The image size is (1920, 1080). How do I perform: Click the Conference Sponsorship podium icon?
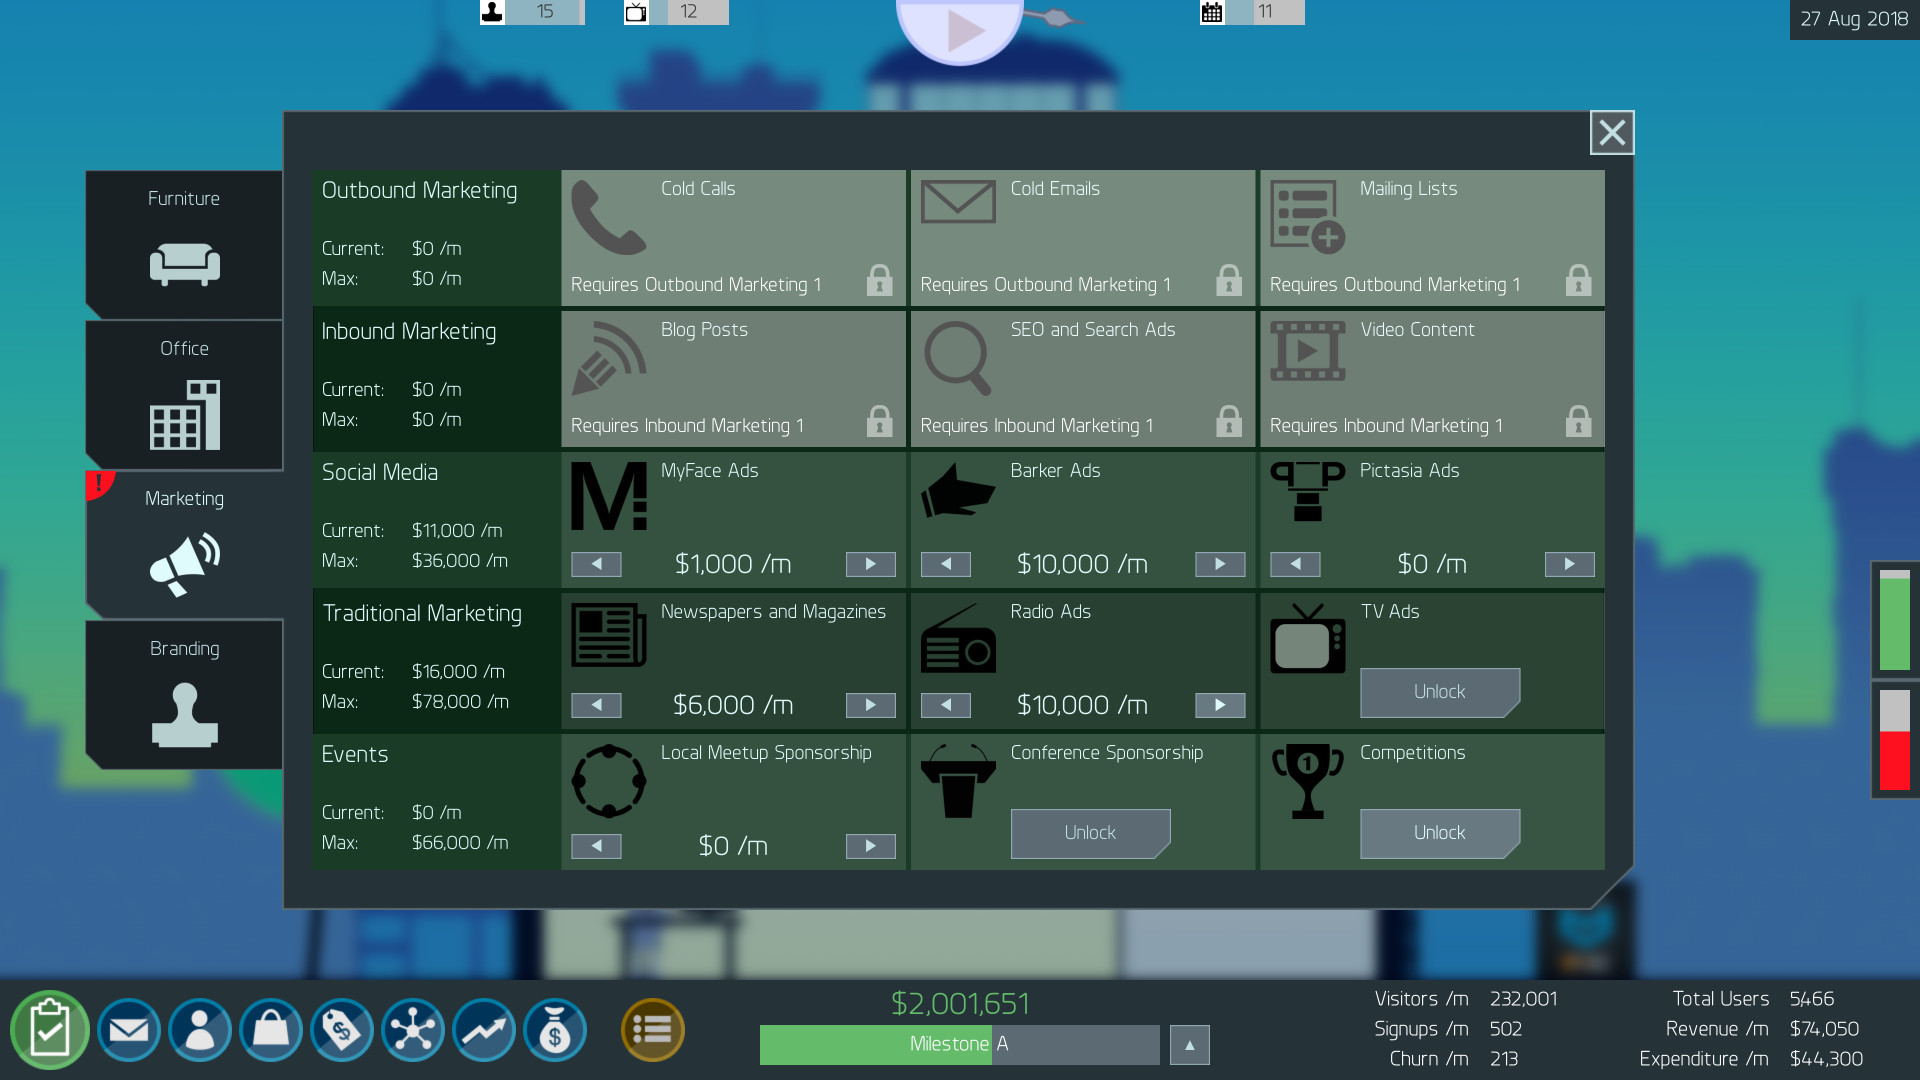(958, 781)
